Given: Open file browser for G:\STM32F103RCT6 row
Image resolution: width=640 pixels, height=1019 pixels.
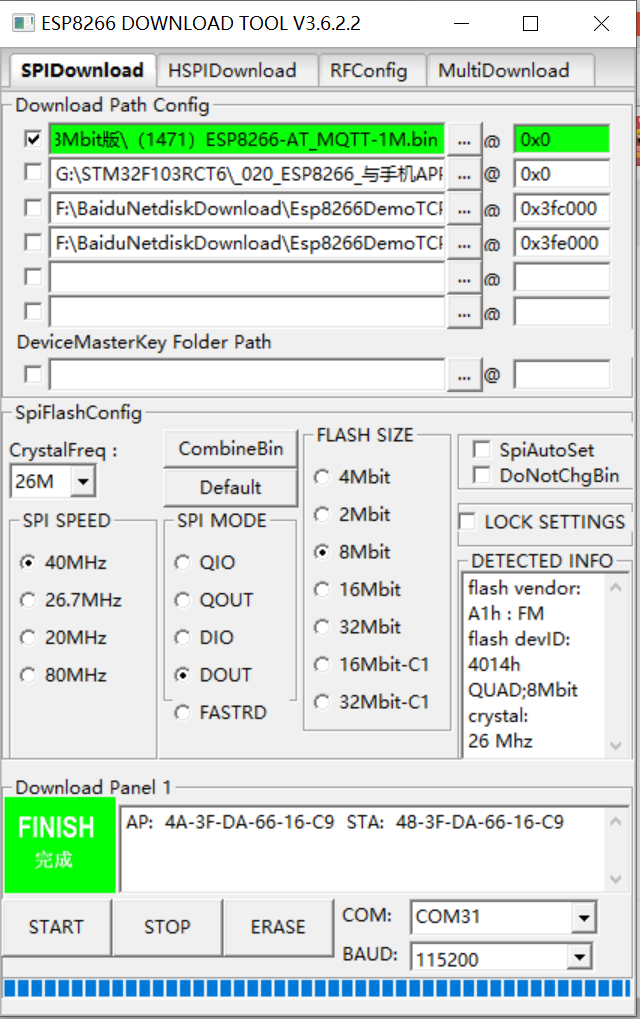Looking at the screenshot, I should coord(464,174).
